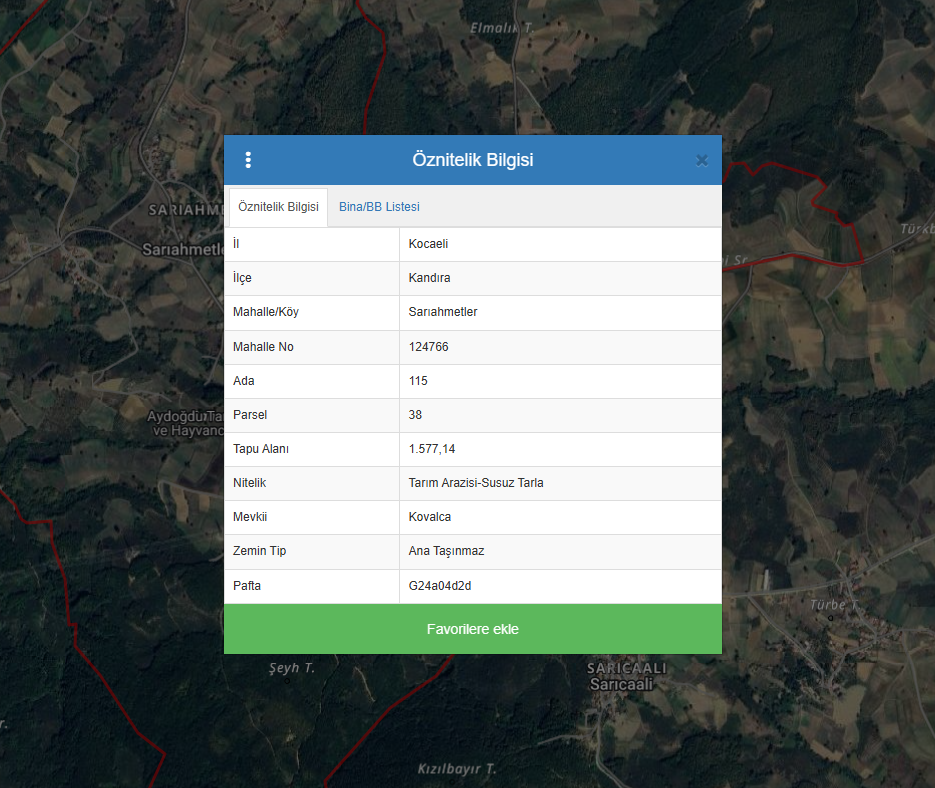
Task: Select the Kandıra value in İlçe row
Action: [x=429, y=278]
